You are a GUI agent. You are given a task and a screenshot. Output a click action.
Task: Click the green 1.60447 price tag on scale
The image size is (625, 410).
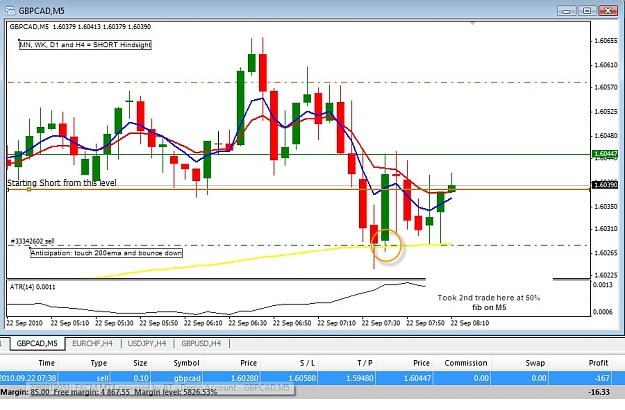[605, 154]
